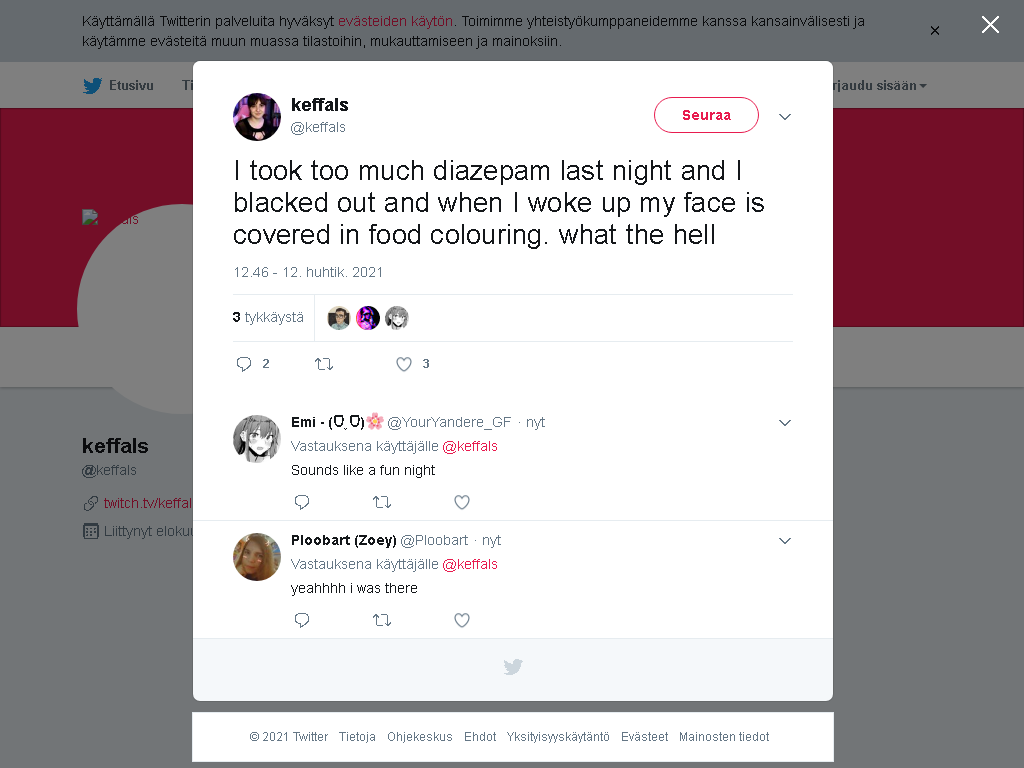Viewport: 1024px width, 768px height.
Task: Open the Ohjekeskus footer link
Action: (419, 737)
